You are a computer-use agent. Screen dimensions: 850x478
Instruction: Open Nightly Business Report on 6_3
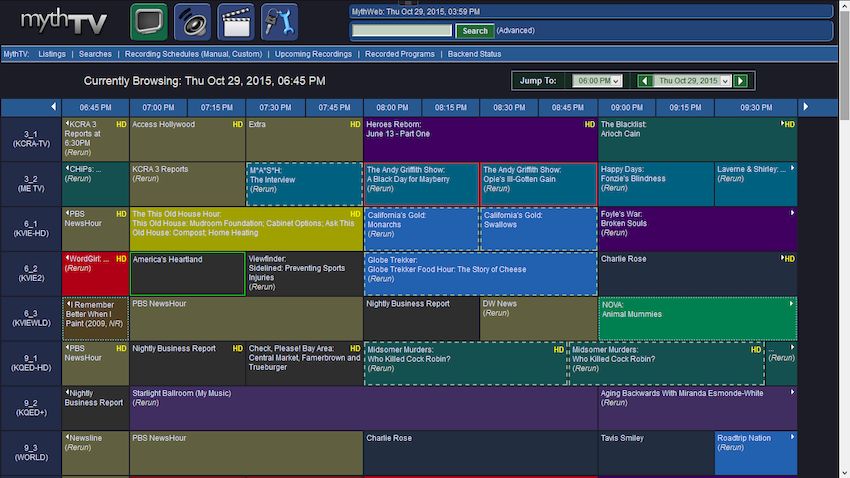pyautogui.click(x=421, y=319)
